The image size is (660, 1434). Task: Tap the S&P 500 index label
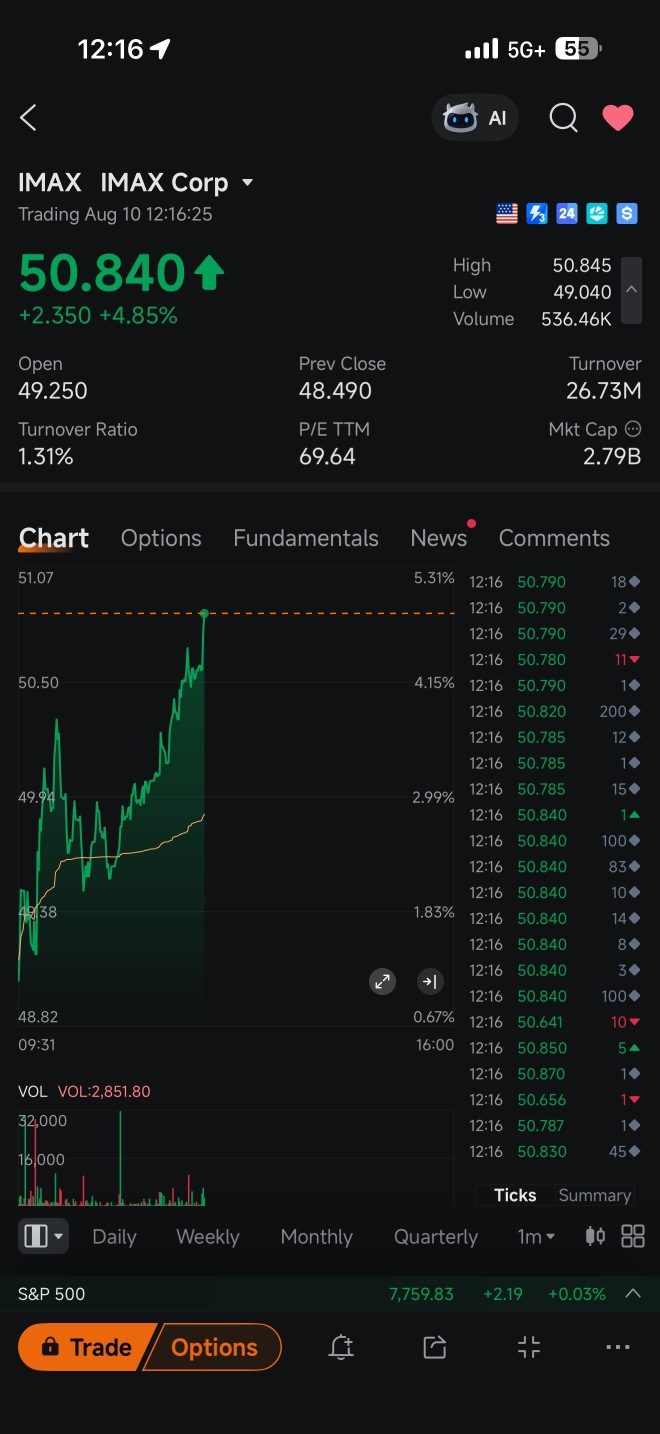(52, 1294)
